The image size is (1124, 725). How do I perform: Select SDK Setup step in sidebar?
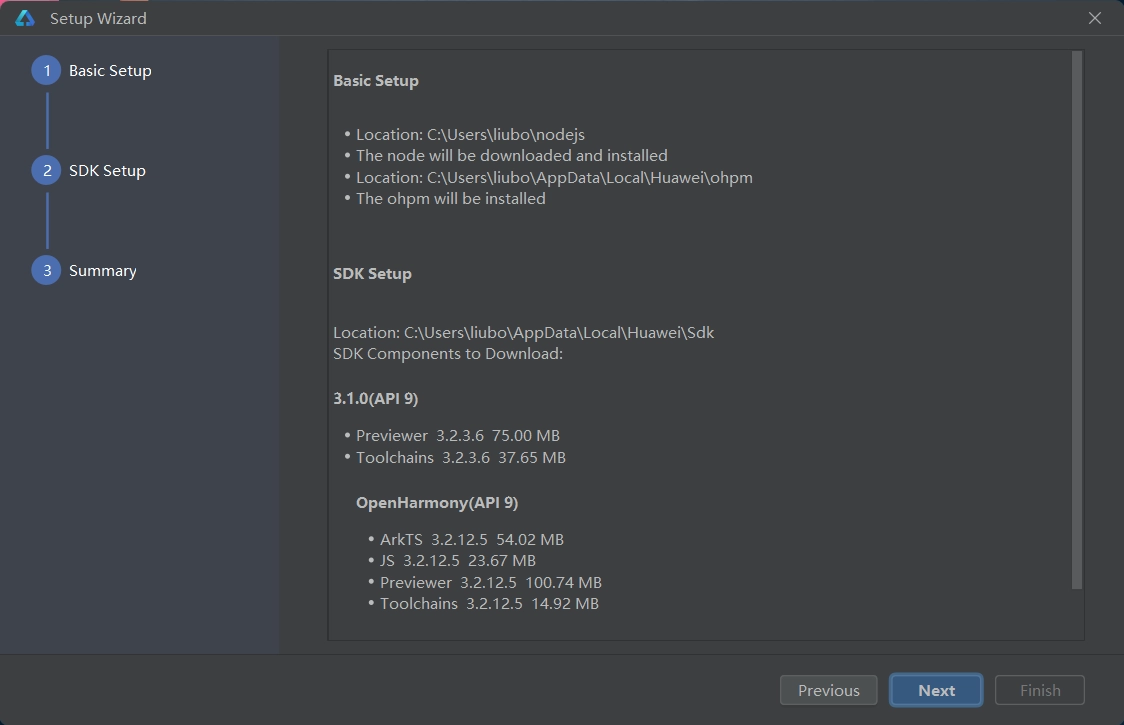tap(107, 171)
